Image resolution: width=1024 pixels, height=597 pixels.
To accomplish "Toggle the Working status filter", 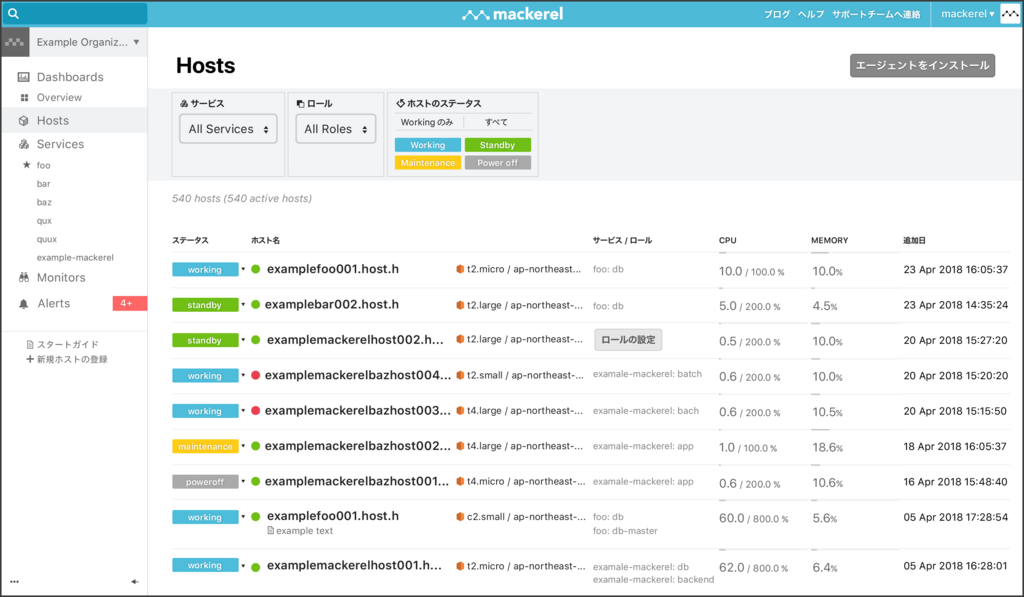I will (428, 145).
